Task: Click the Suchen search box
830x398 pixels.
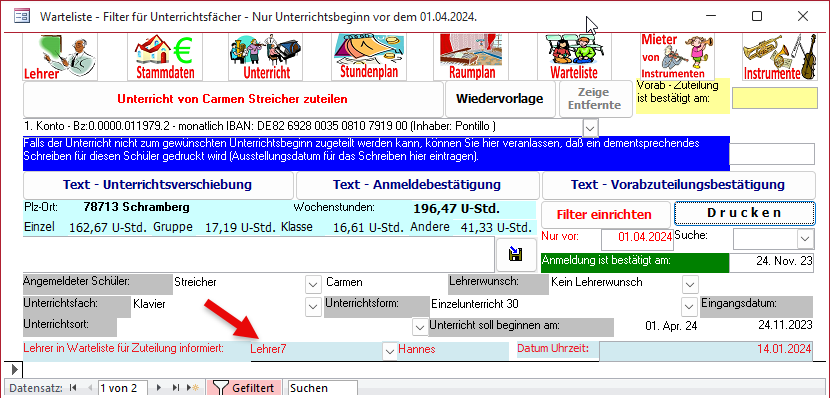Action: tap(323, 388)
